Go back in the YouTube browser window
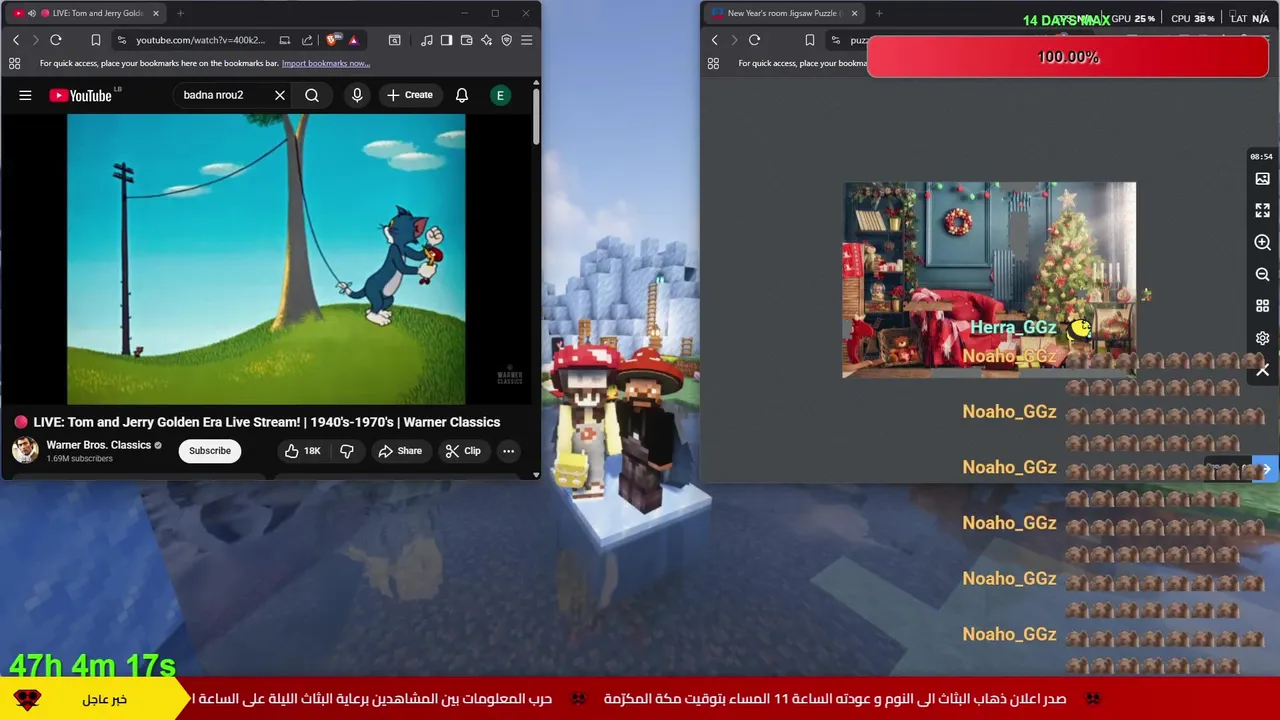This screenshot has width=1280, height=720. 16,40
